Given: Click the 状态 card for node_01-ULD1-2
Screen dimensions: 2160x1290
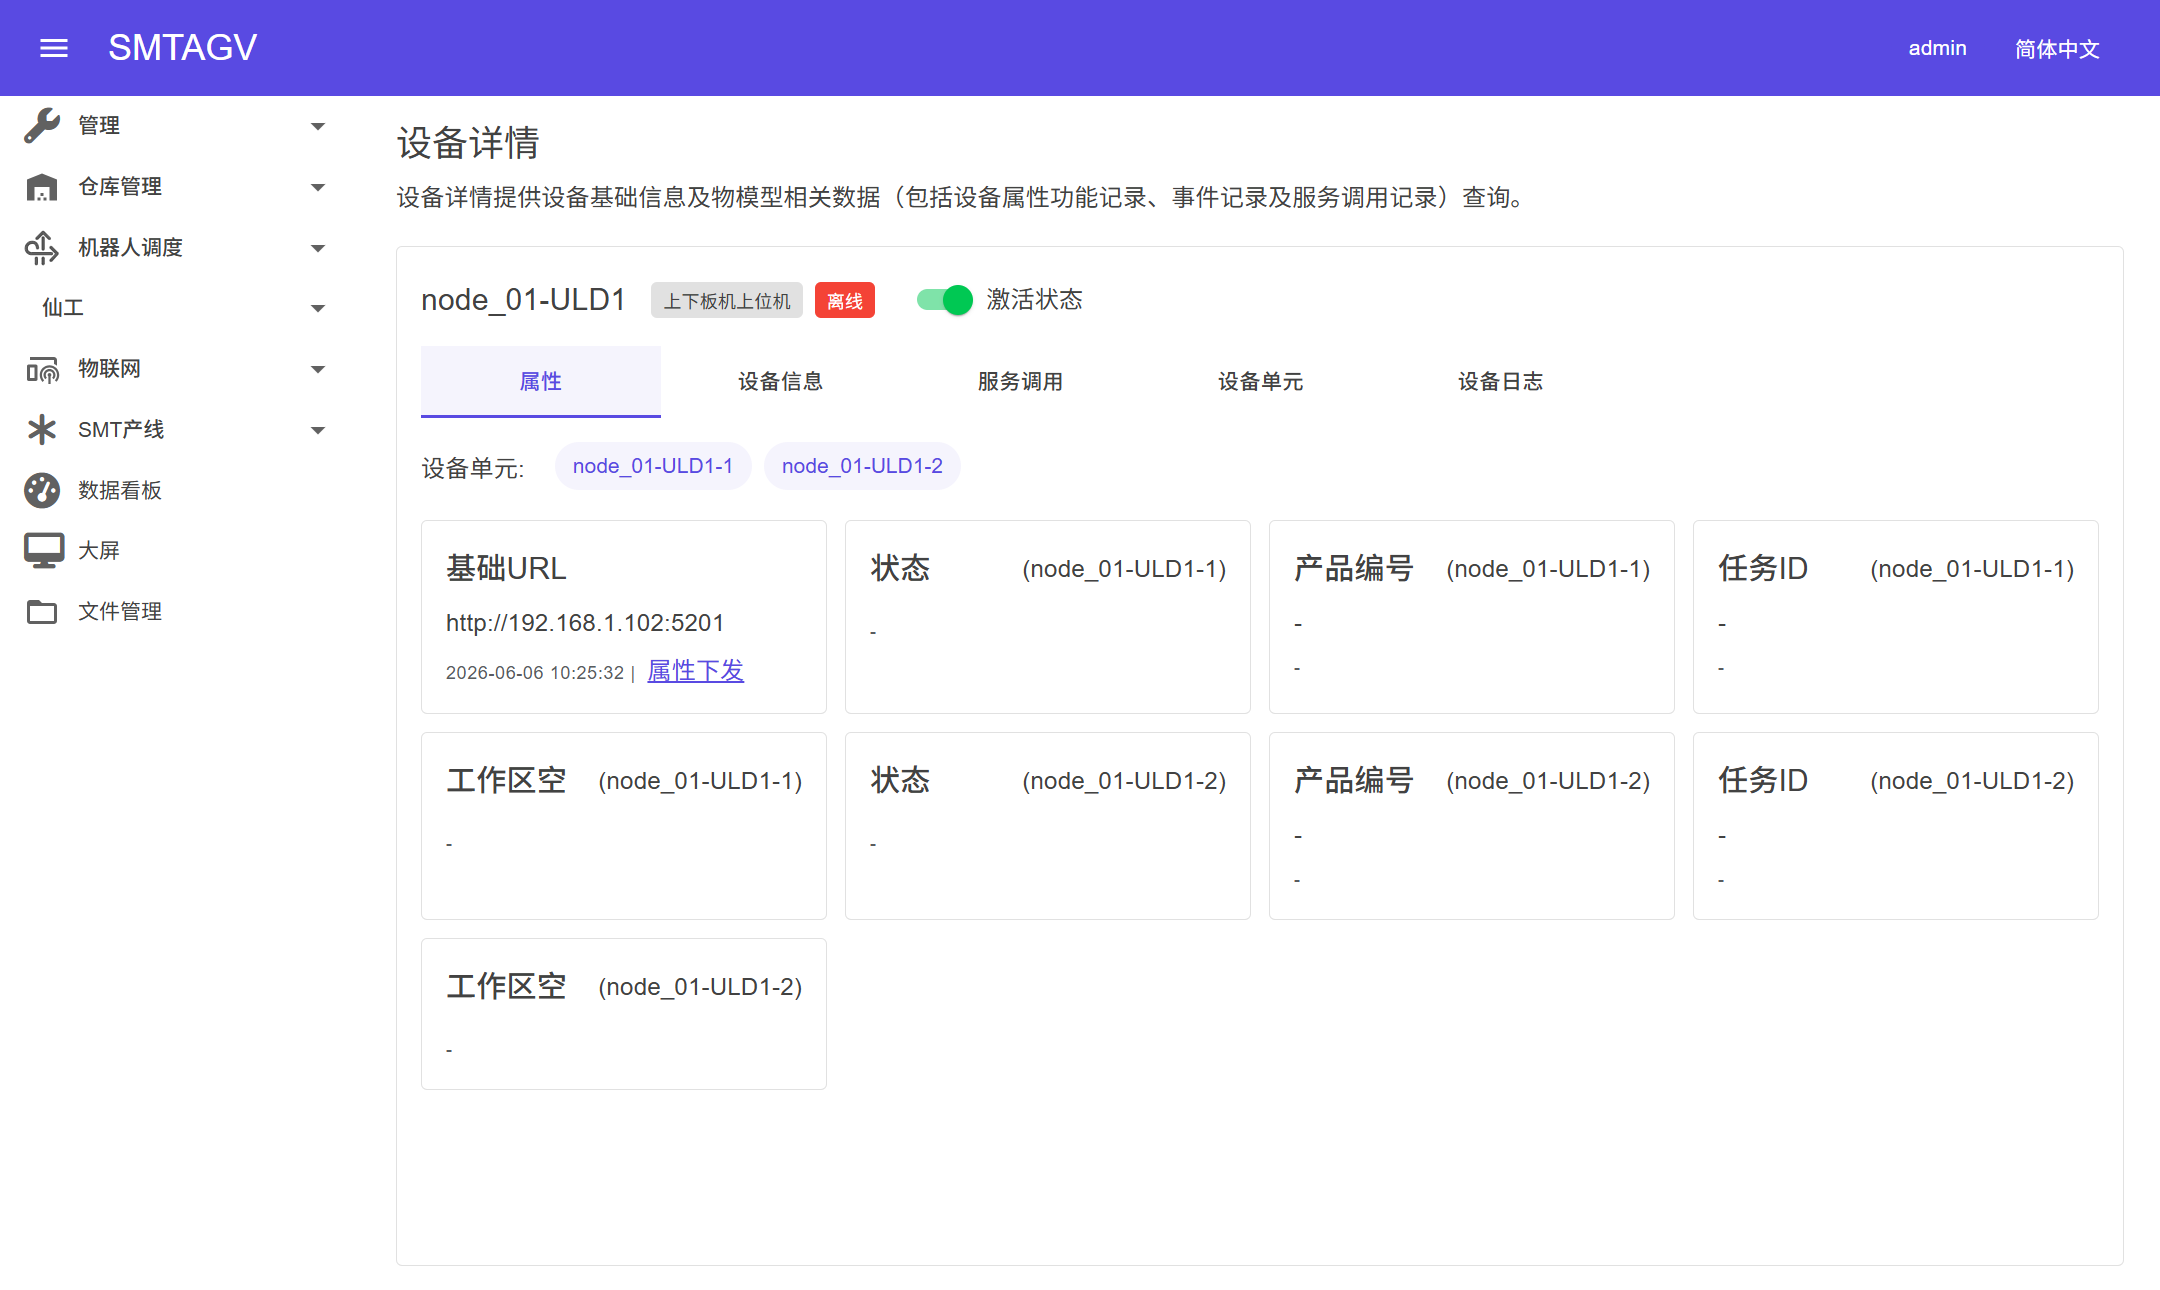Looking at the screenshot, I should click(x=1048, y=826).
